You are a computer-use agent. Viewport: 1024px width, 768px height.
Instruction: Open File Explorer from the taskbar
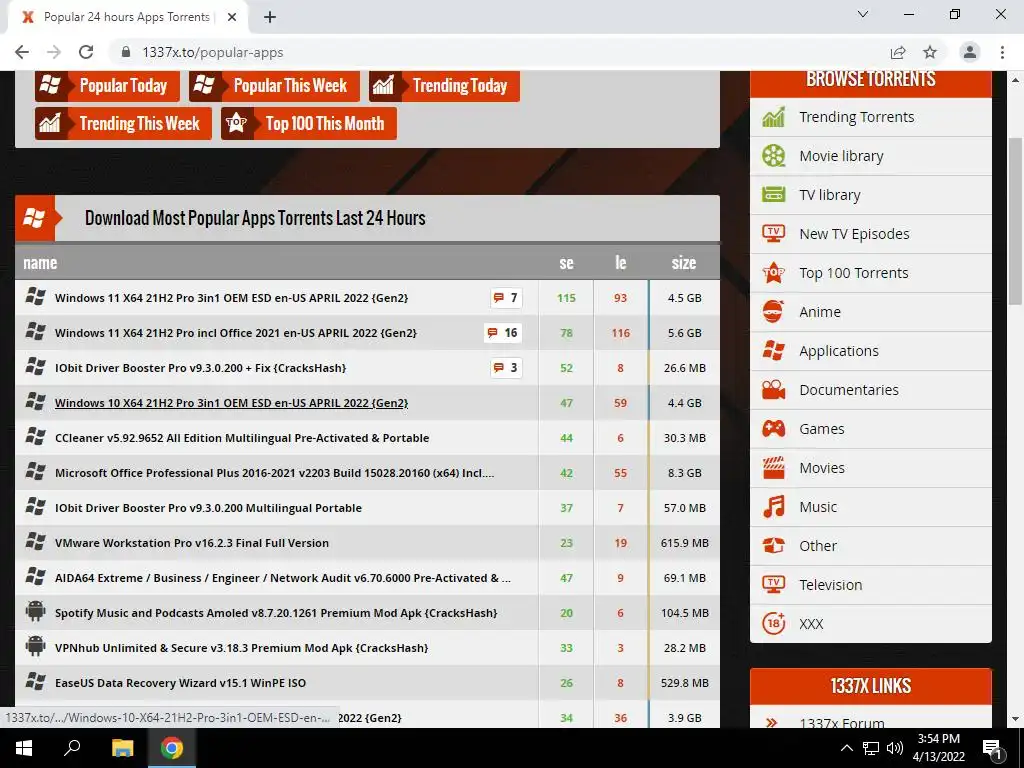click(x=122, y=748)
